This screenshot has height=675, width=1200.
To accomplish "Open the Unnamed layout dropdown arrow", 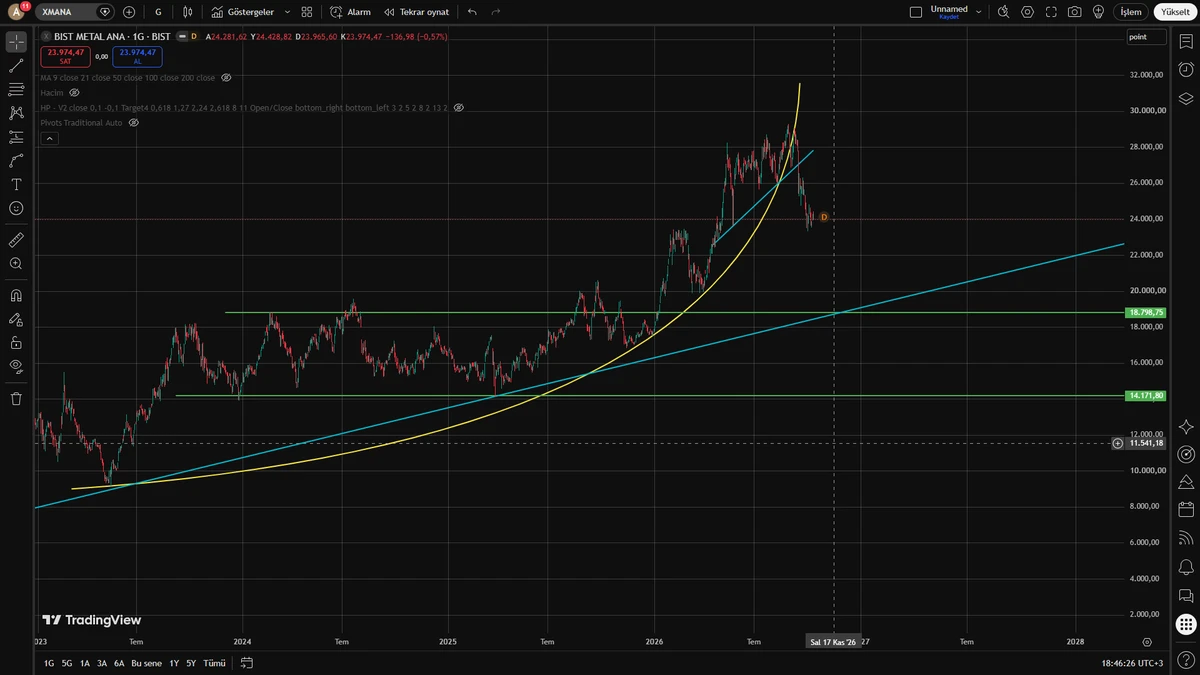I will pos(978,12).
